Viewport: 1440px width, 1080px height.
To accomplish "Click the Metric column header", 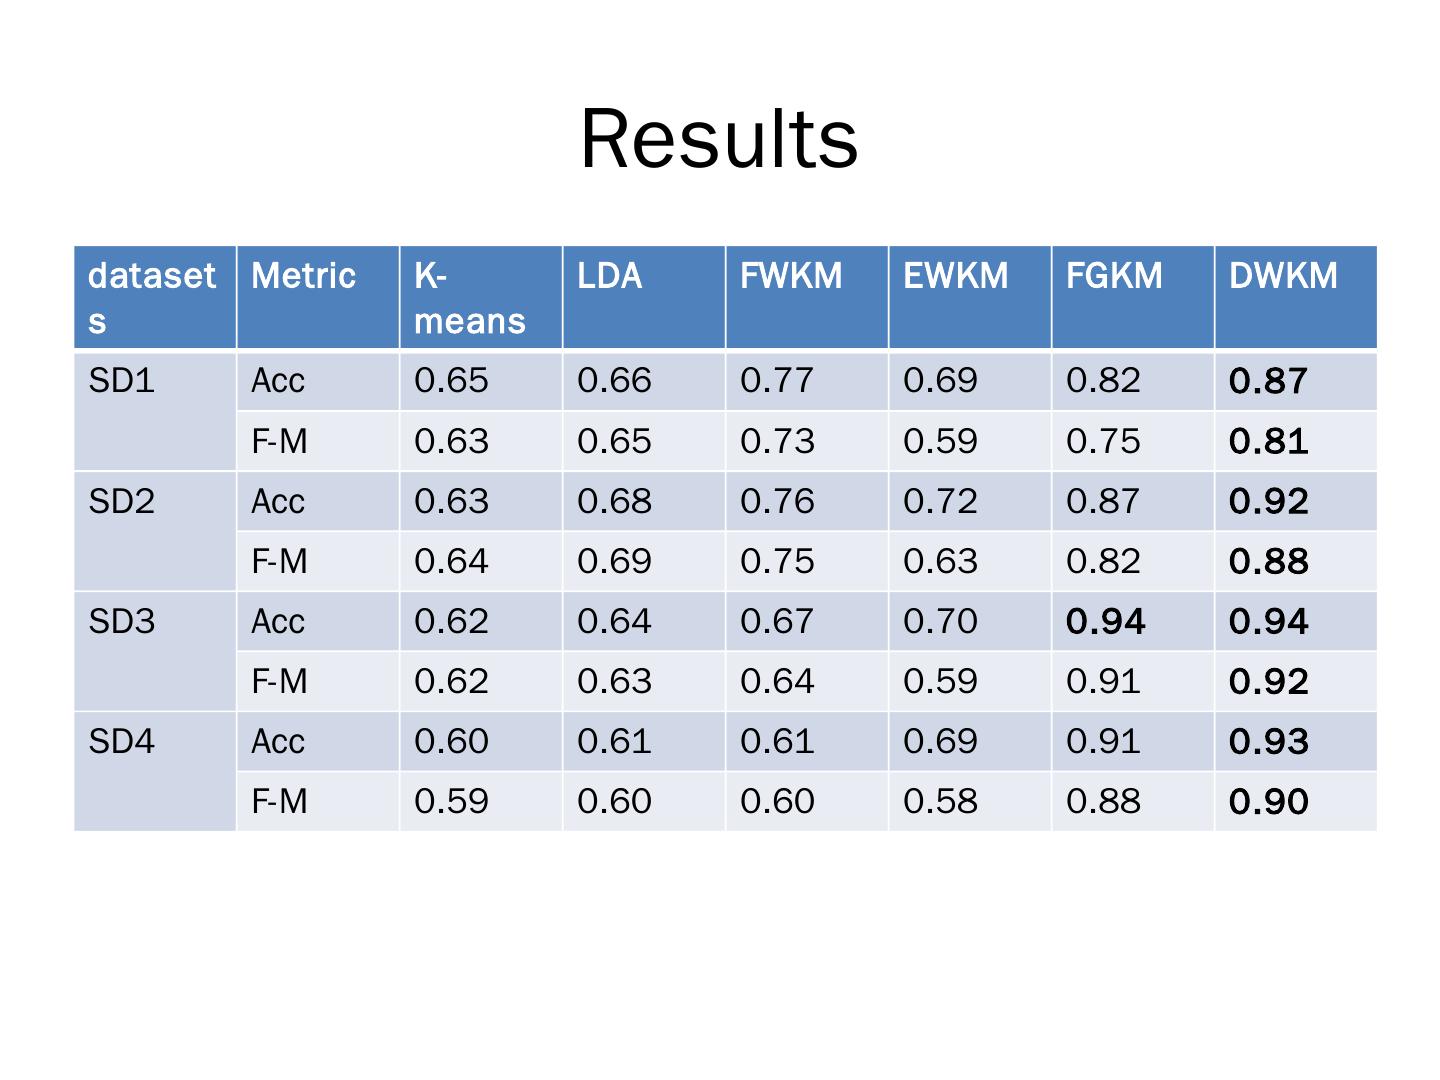I will (x=303, y=276).
